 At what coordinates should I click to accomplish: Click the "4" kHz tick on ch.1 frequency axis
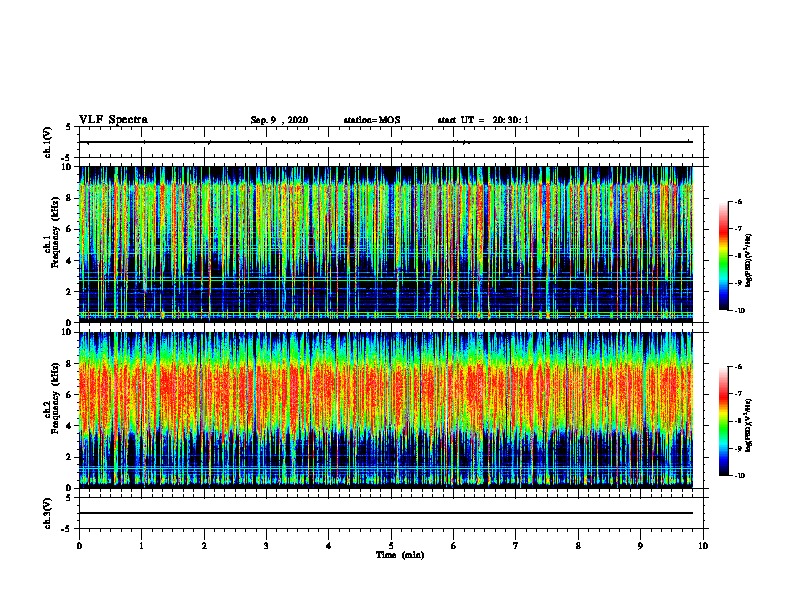pyautogui.click(x=69, y=261)
